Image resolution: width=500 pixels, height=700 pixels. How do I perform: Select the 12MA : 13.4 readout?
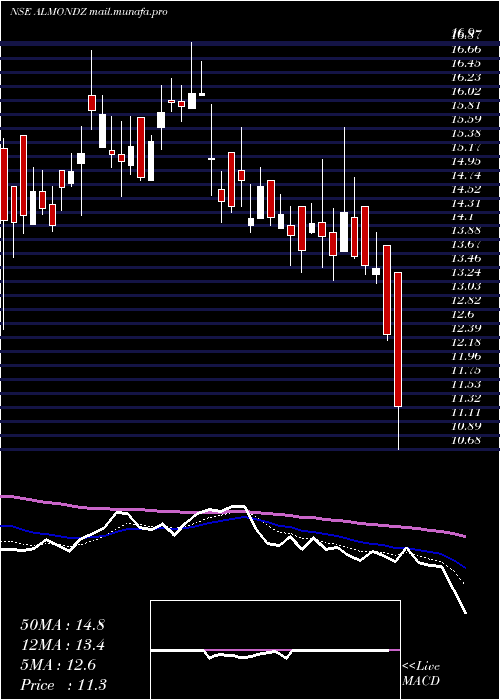pyautogui.click(x=62, y=645)
